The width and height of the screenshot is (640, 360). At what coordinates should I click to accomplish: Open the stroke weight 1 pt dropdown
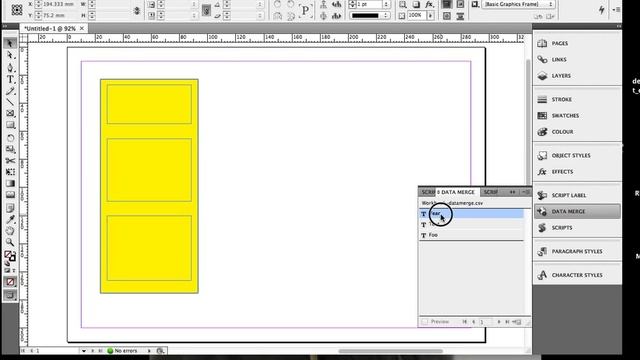click(386, 4)
